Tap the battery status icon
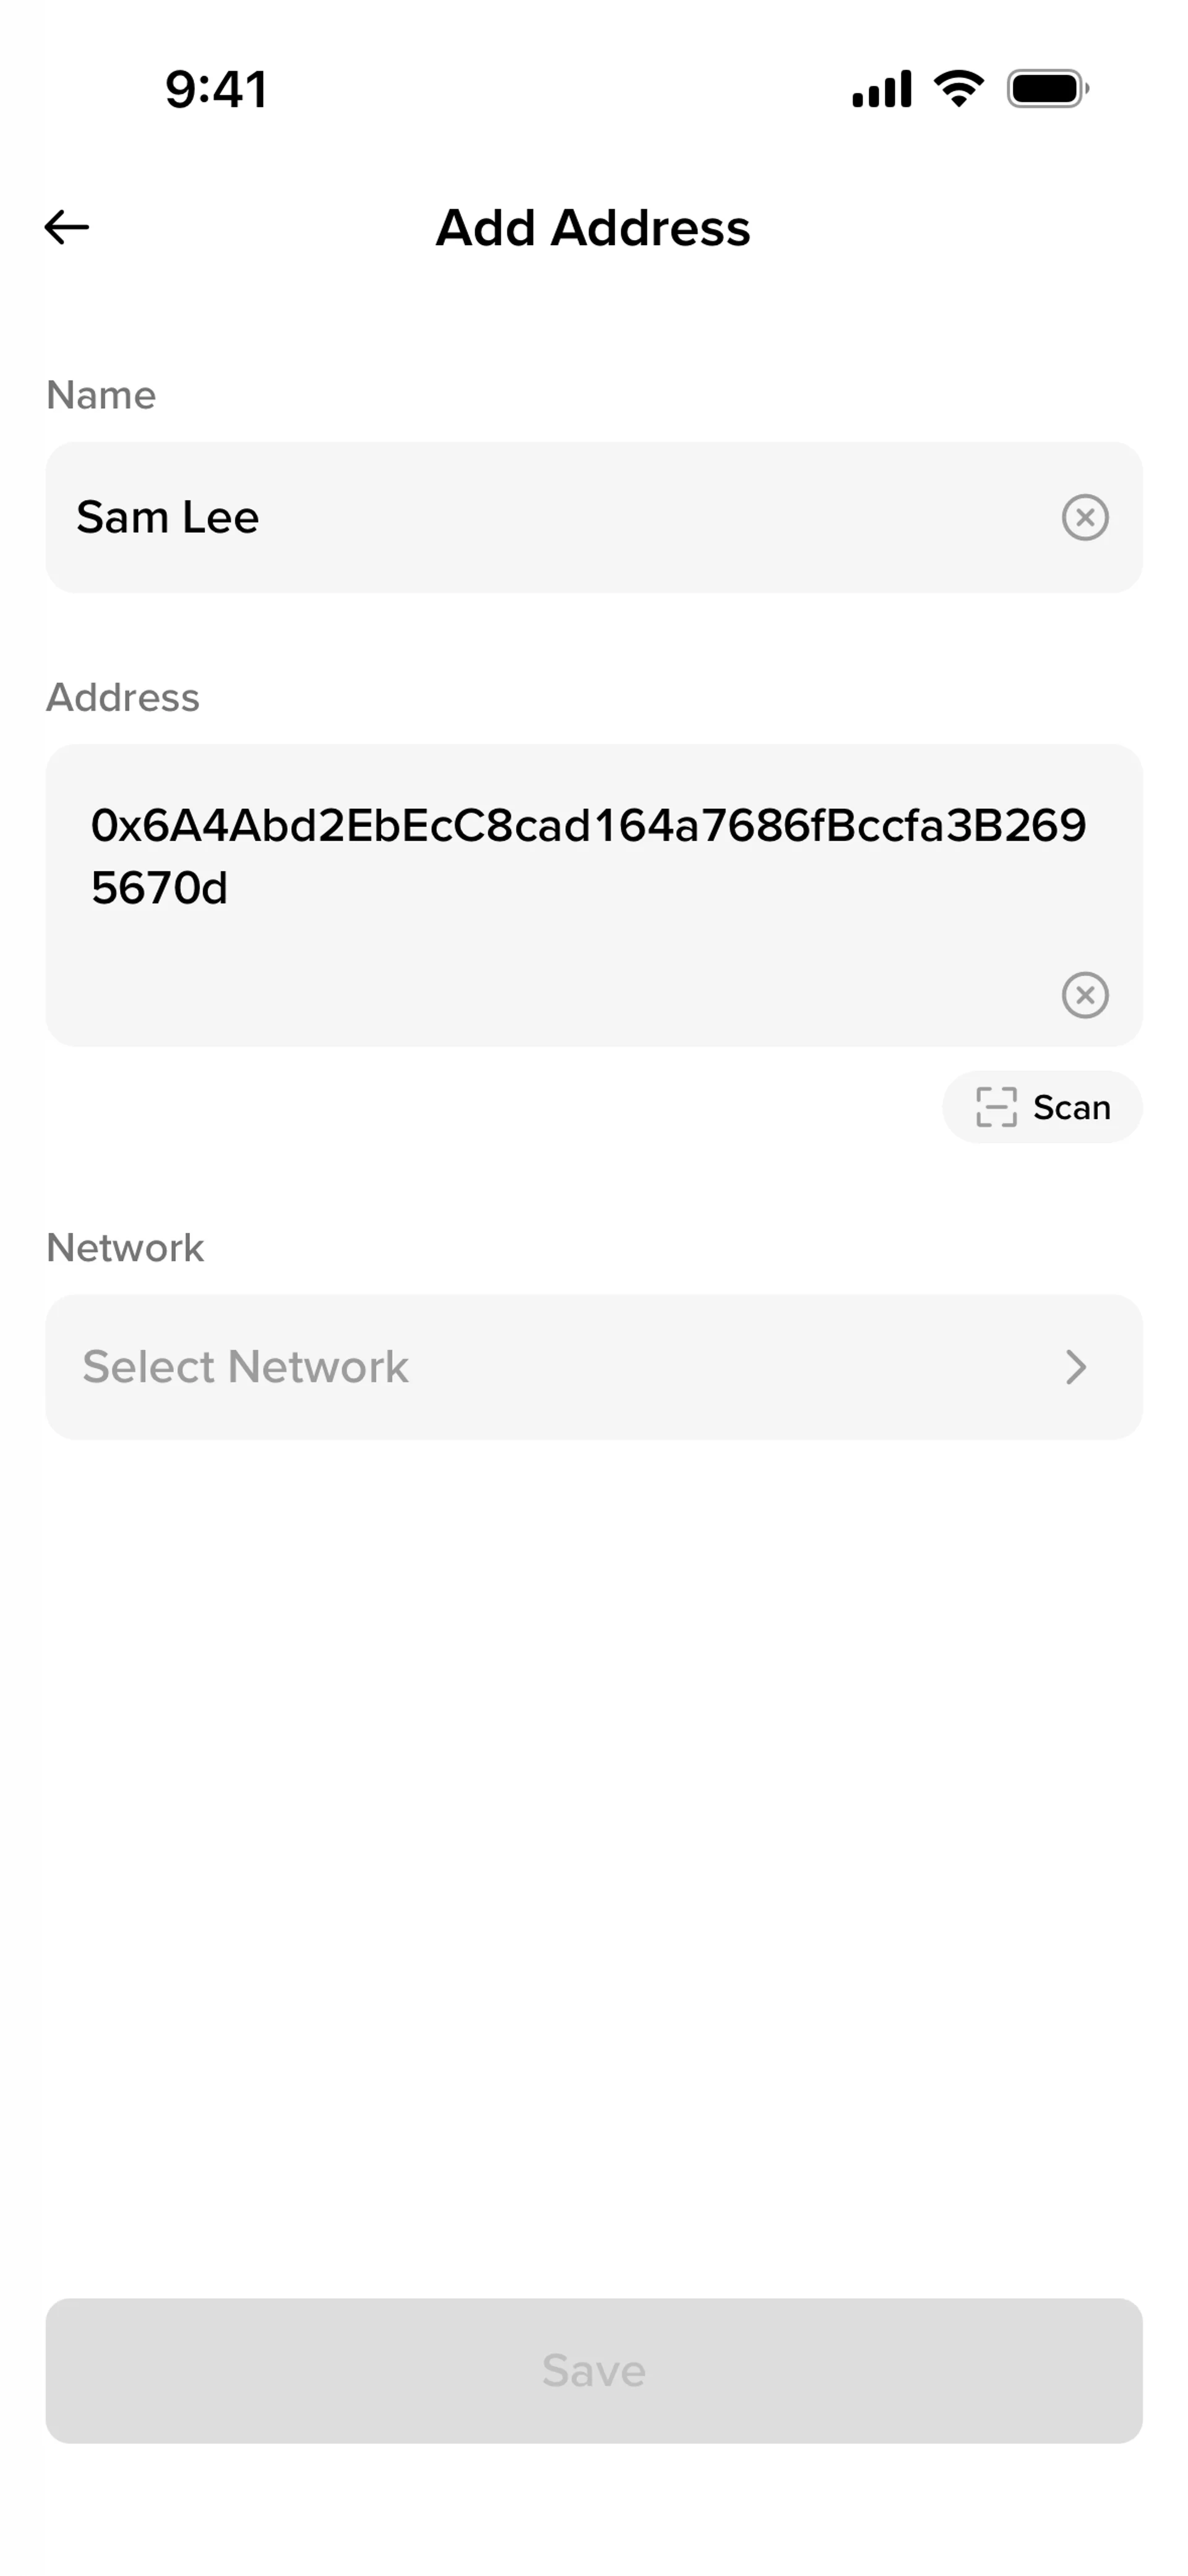The width and height of the screenshot is (1188, 2576). coord(1047,89)
